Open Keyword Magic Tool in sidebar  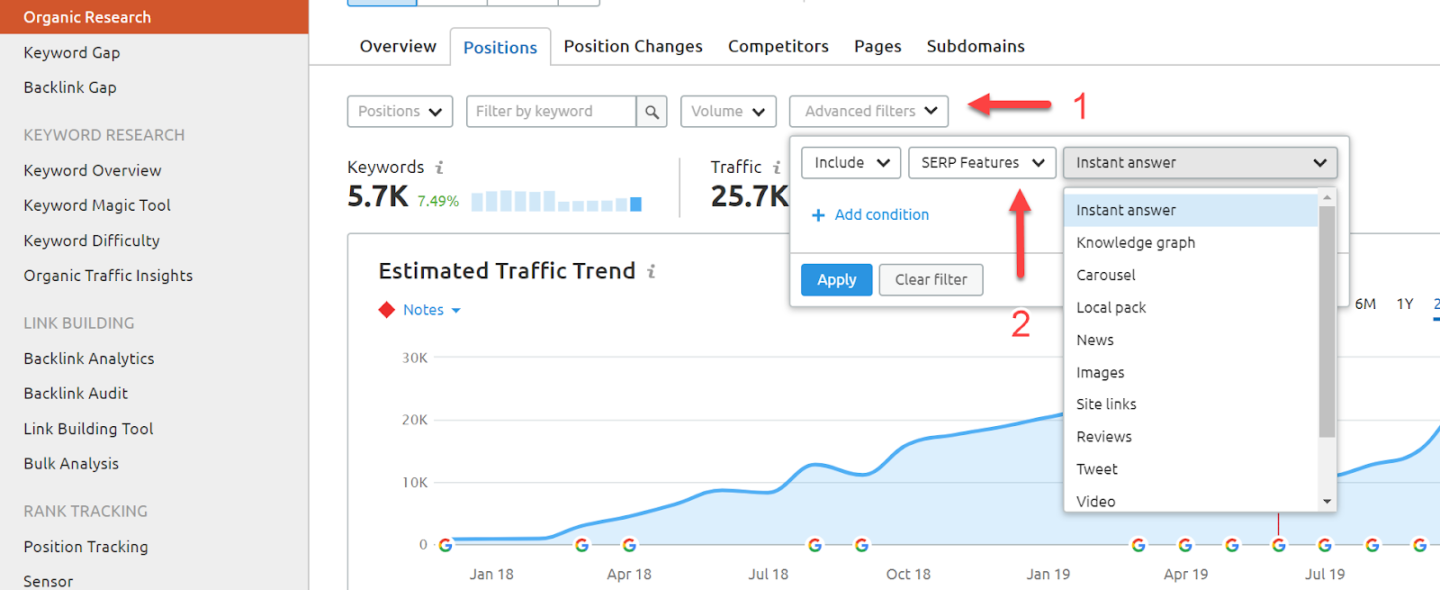pyautogui.click(x=97, y=205)
